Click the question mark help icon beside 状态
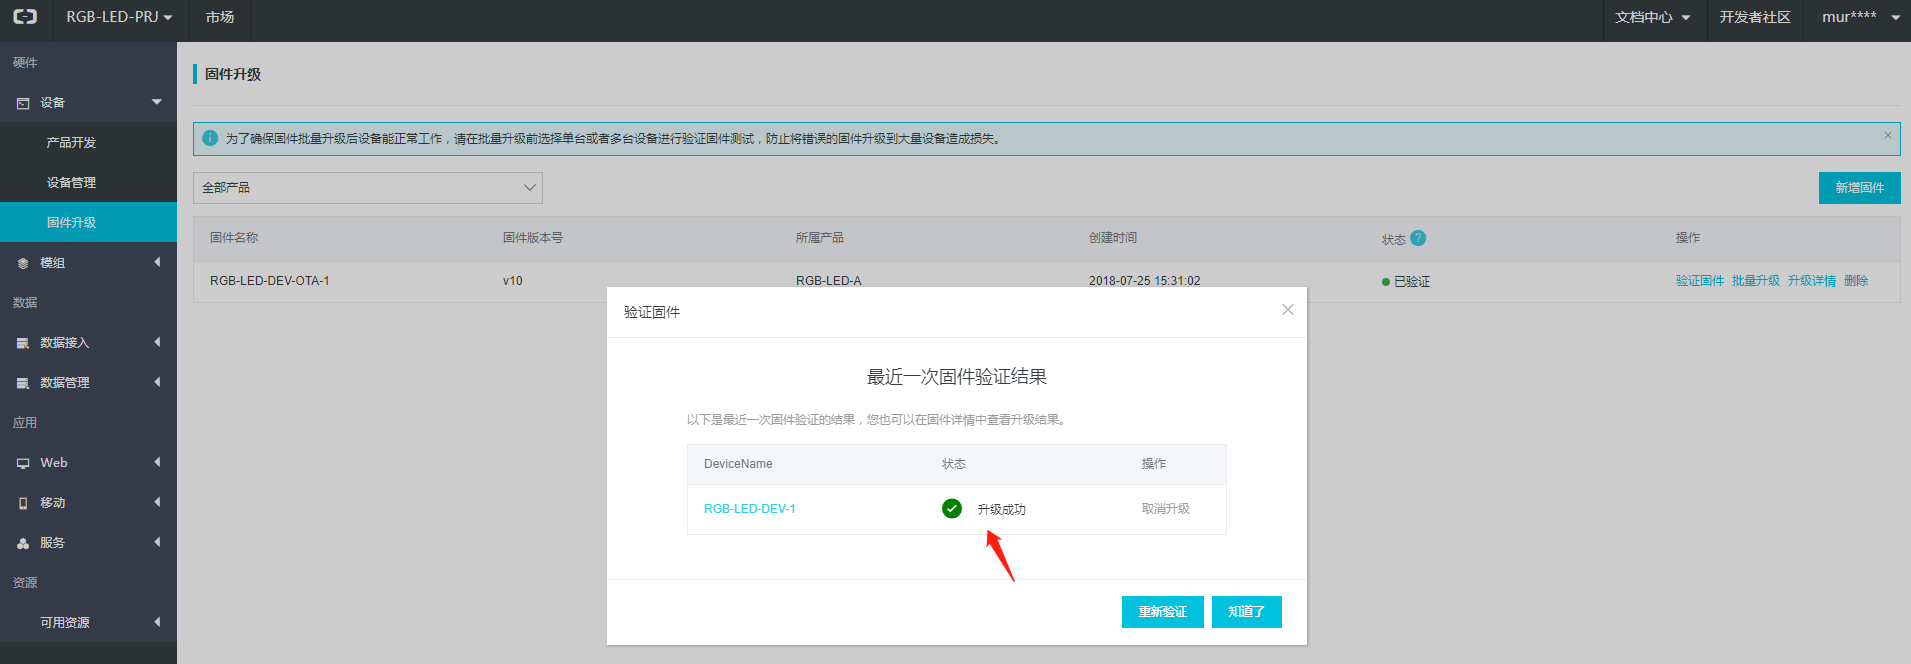Viewport: 1911px width, 664px height. [1418, 238]
